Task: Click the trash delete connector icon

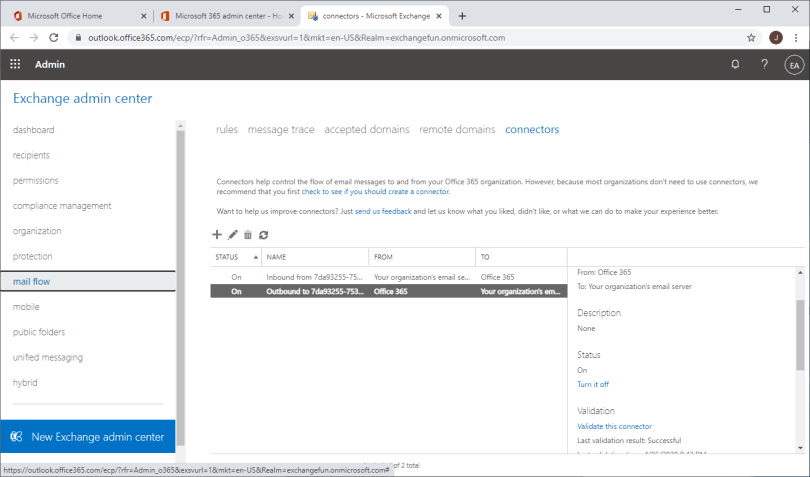Action: coord(248,234)
